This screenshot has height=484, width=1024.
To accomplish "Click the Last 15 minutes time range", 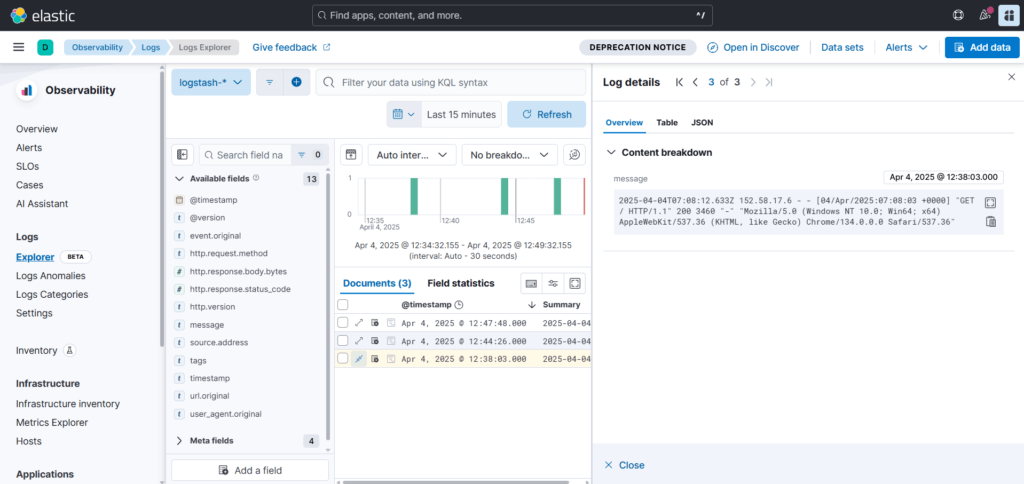I will [x=461, y=114].
